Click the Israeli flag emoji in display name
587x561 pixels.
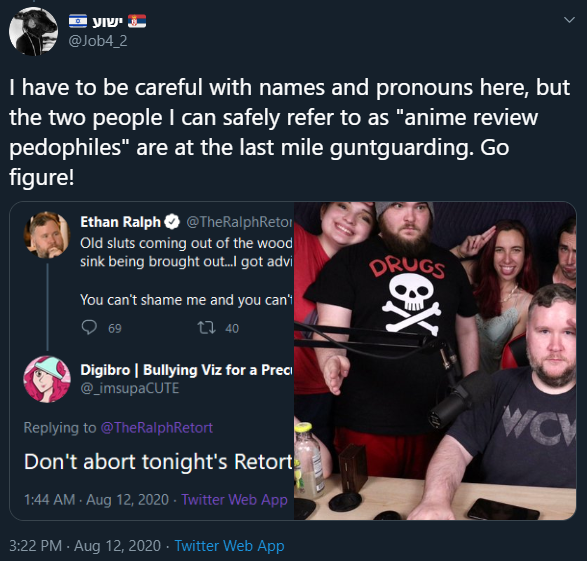[78, 21]
